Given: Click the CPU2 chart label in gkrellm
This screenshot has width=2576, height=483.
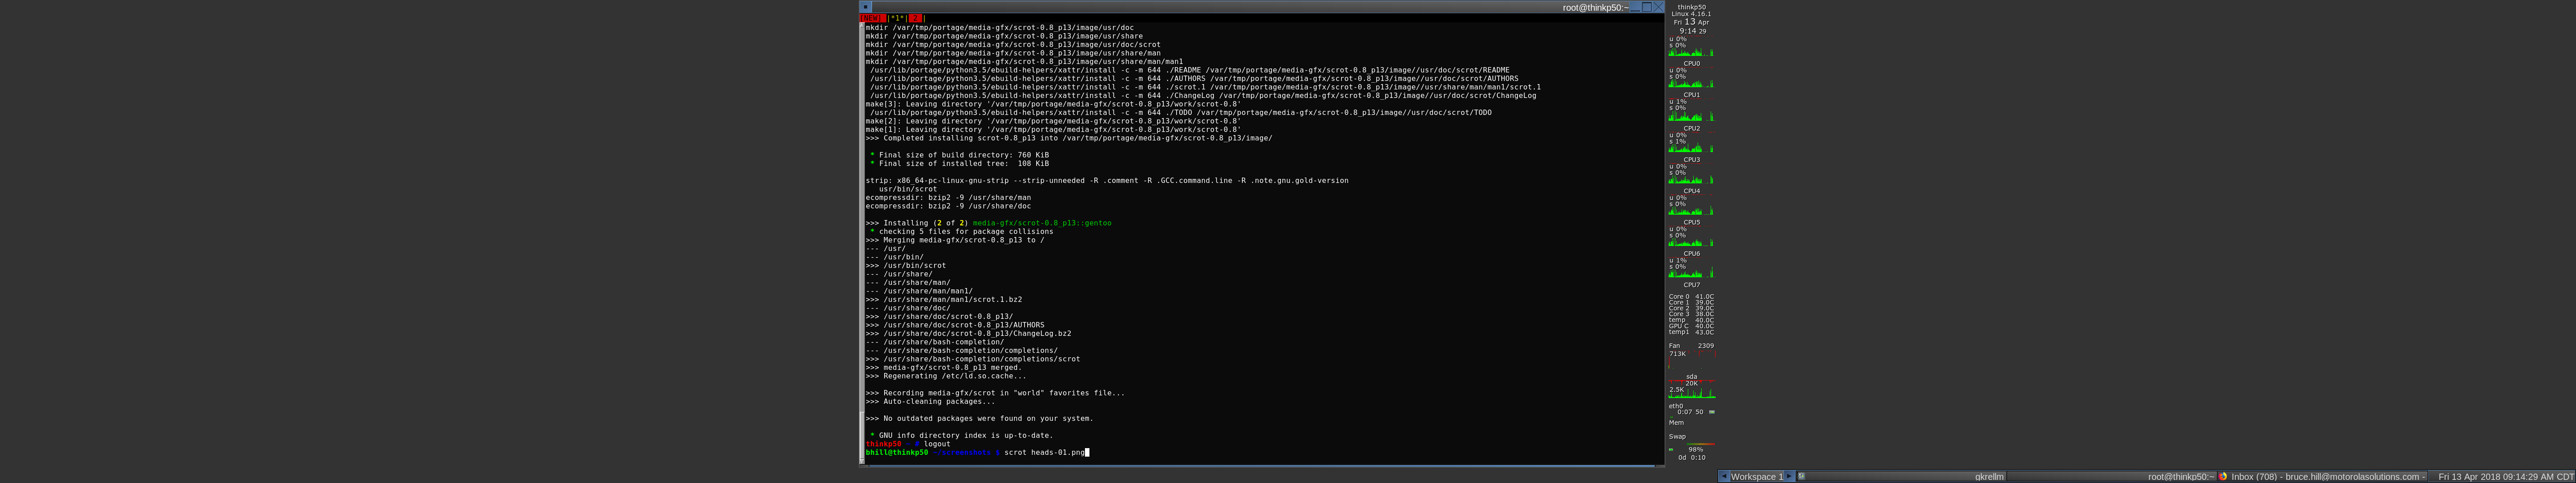Looking at the screenshot, I should (x=1691, y=128).
